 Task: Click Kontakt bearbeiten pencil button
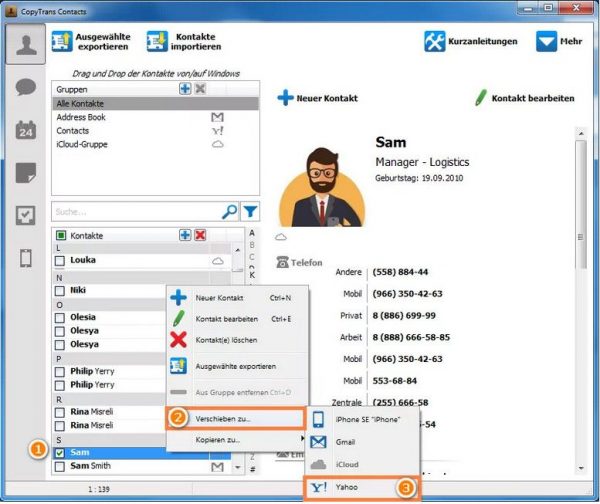524,98
